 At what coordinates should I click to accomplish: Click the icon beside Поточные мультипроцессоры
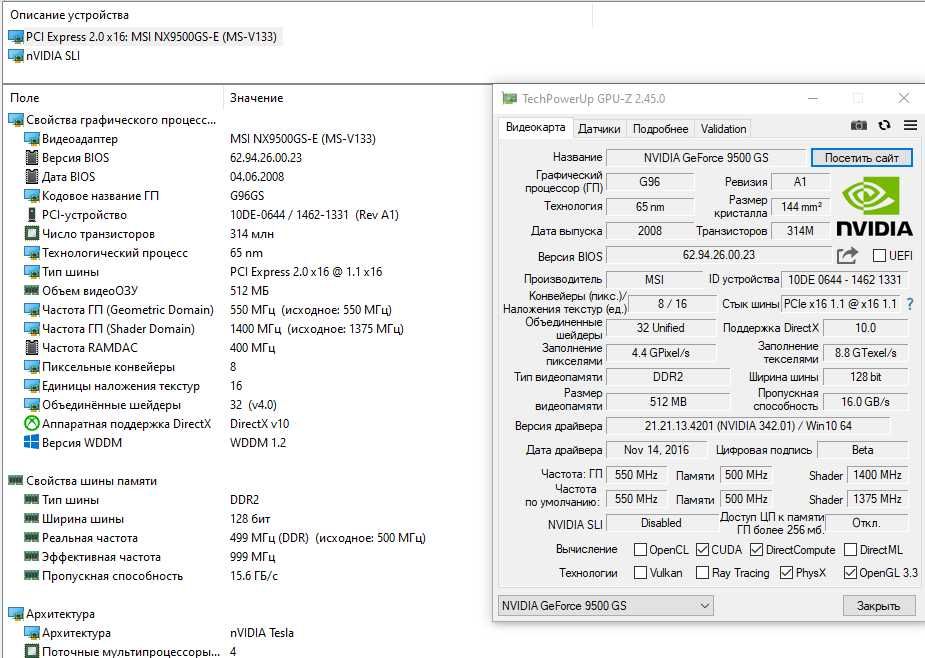[32, 651]
